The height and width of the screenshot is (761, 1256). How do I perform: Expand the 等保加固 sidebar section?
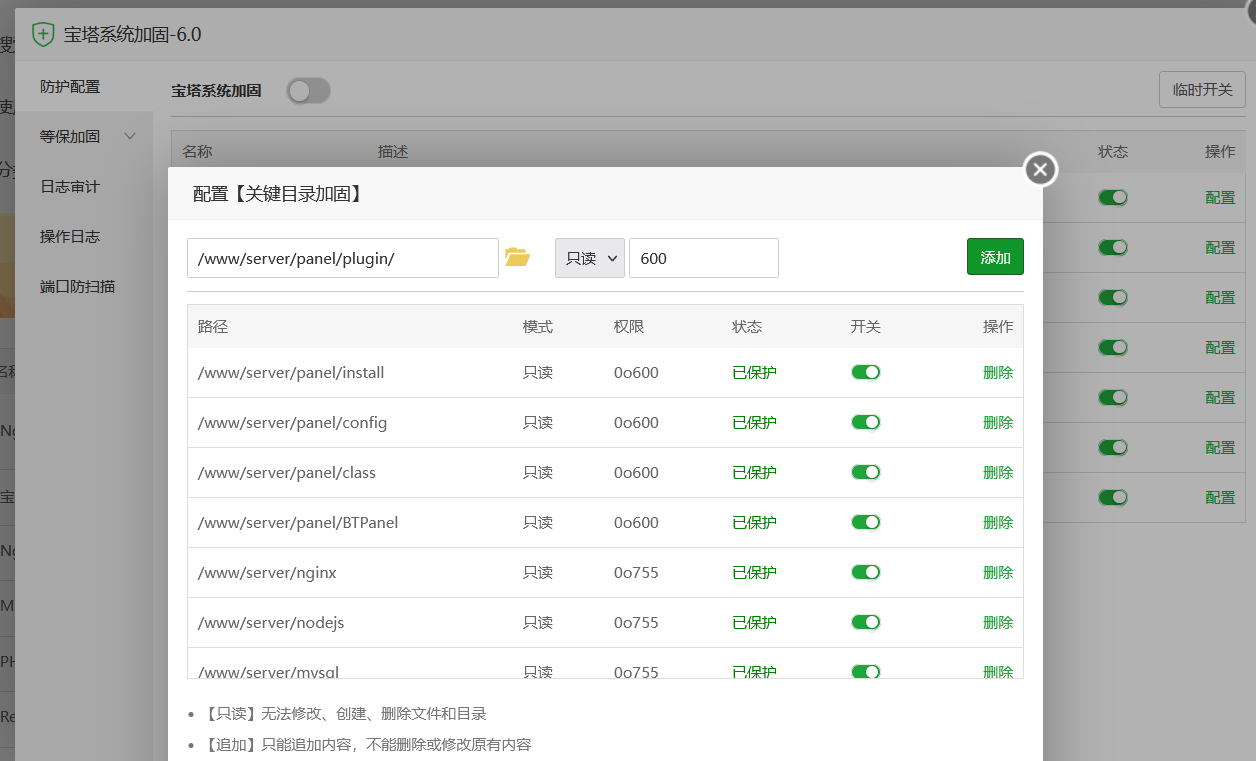pyautogui.click(x=84, y=136)
